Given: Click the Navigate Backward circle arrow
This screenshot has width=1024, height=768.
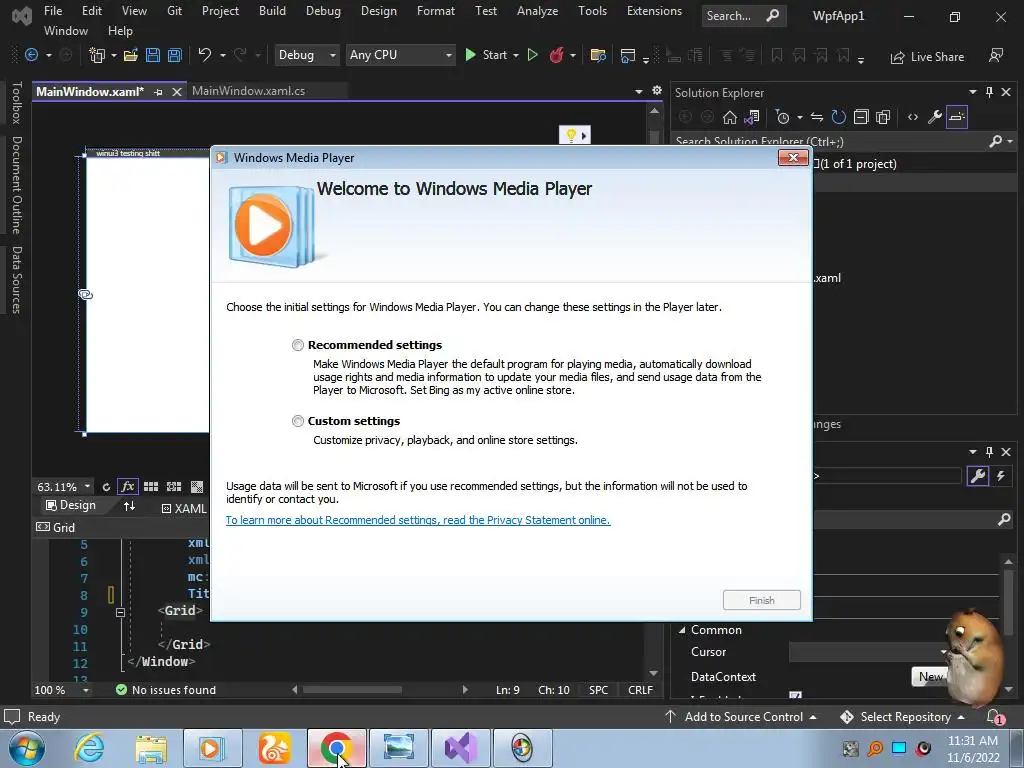Looking at the screenshot, I should coord(31,56).
